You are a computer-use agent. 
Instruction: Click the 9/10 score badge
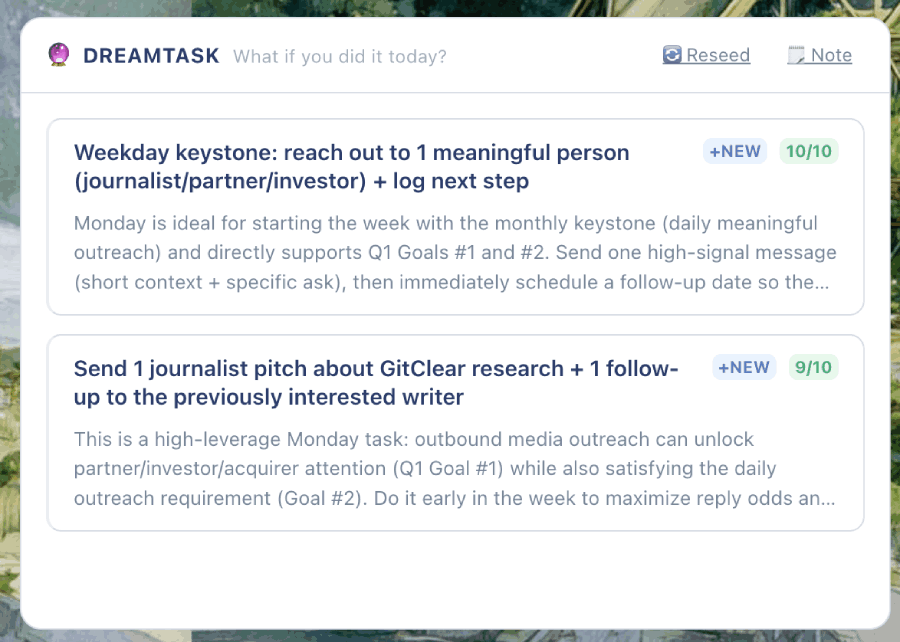[x=813, y=368]
